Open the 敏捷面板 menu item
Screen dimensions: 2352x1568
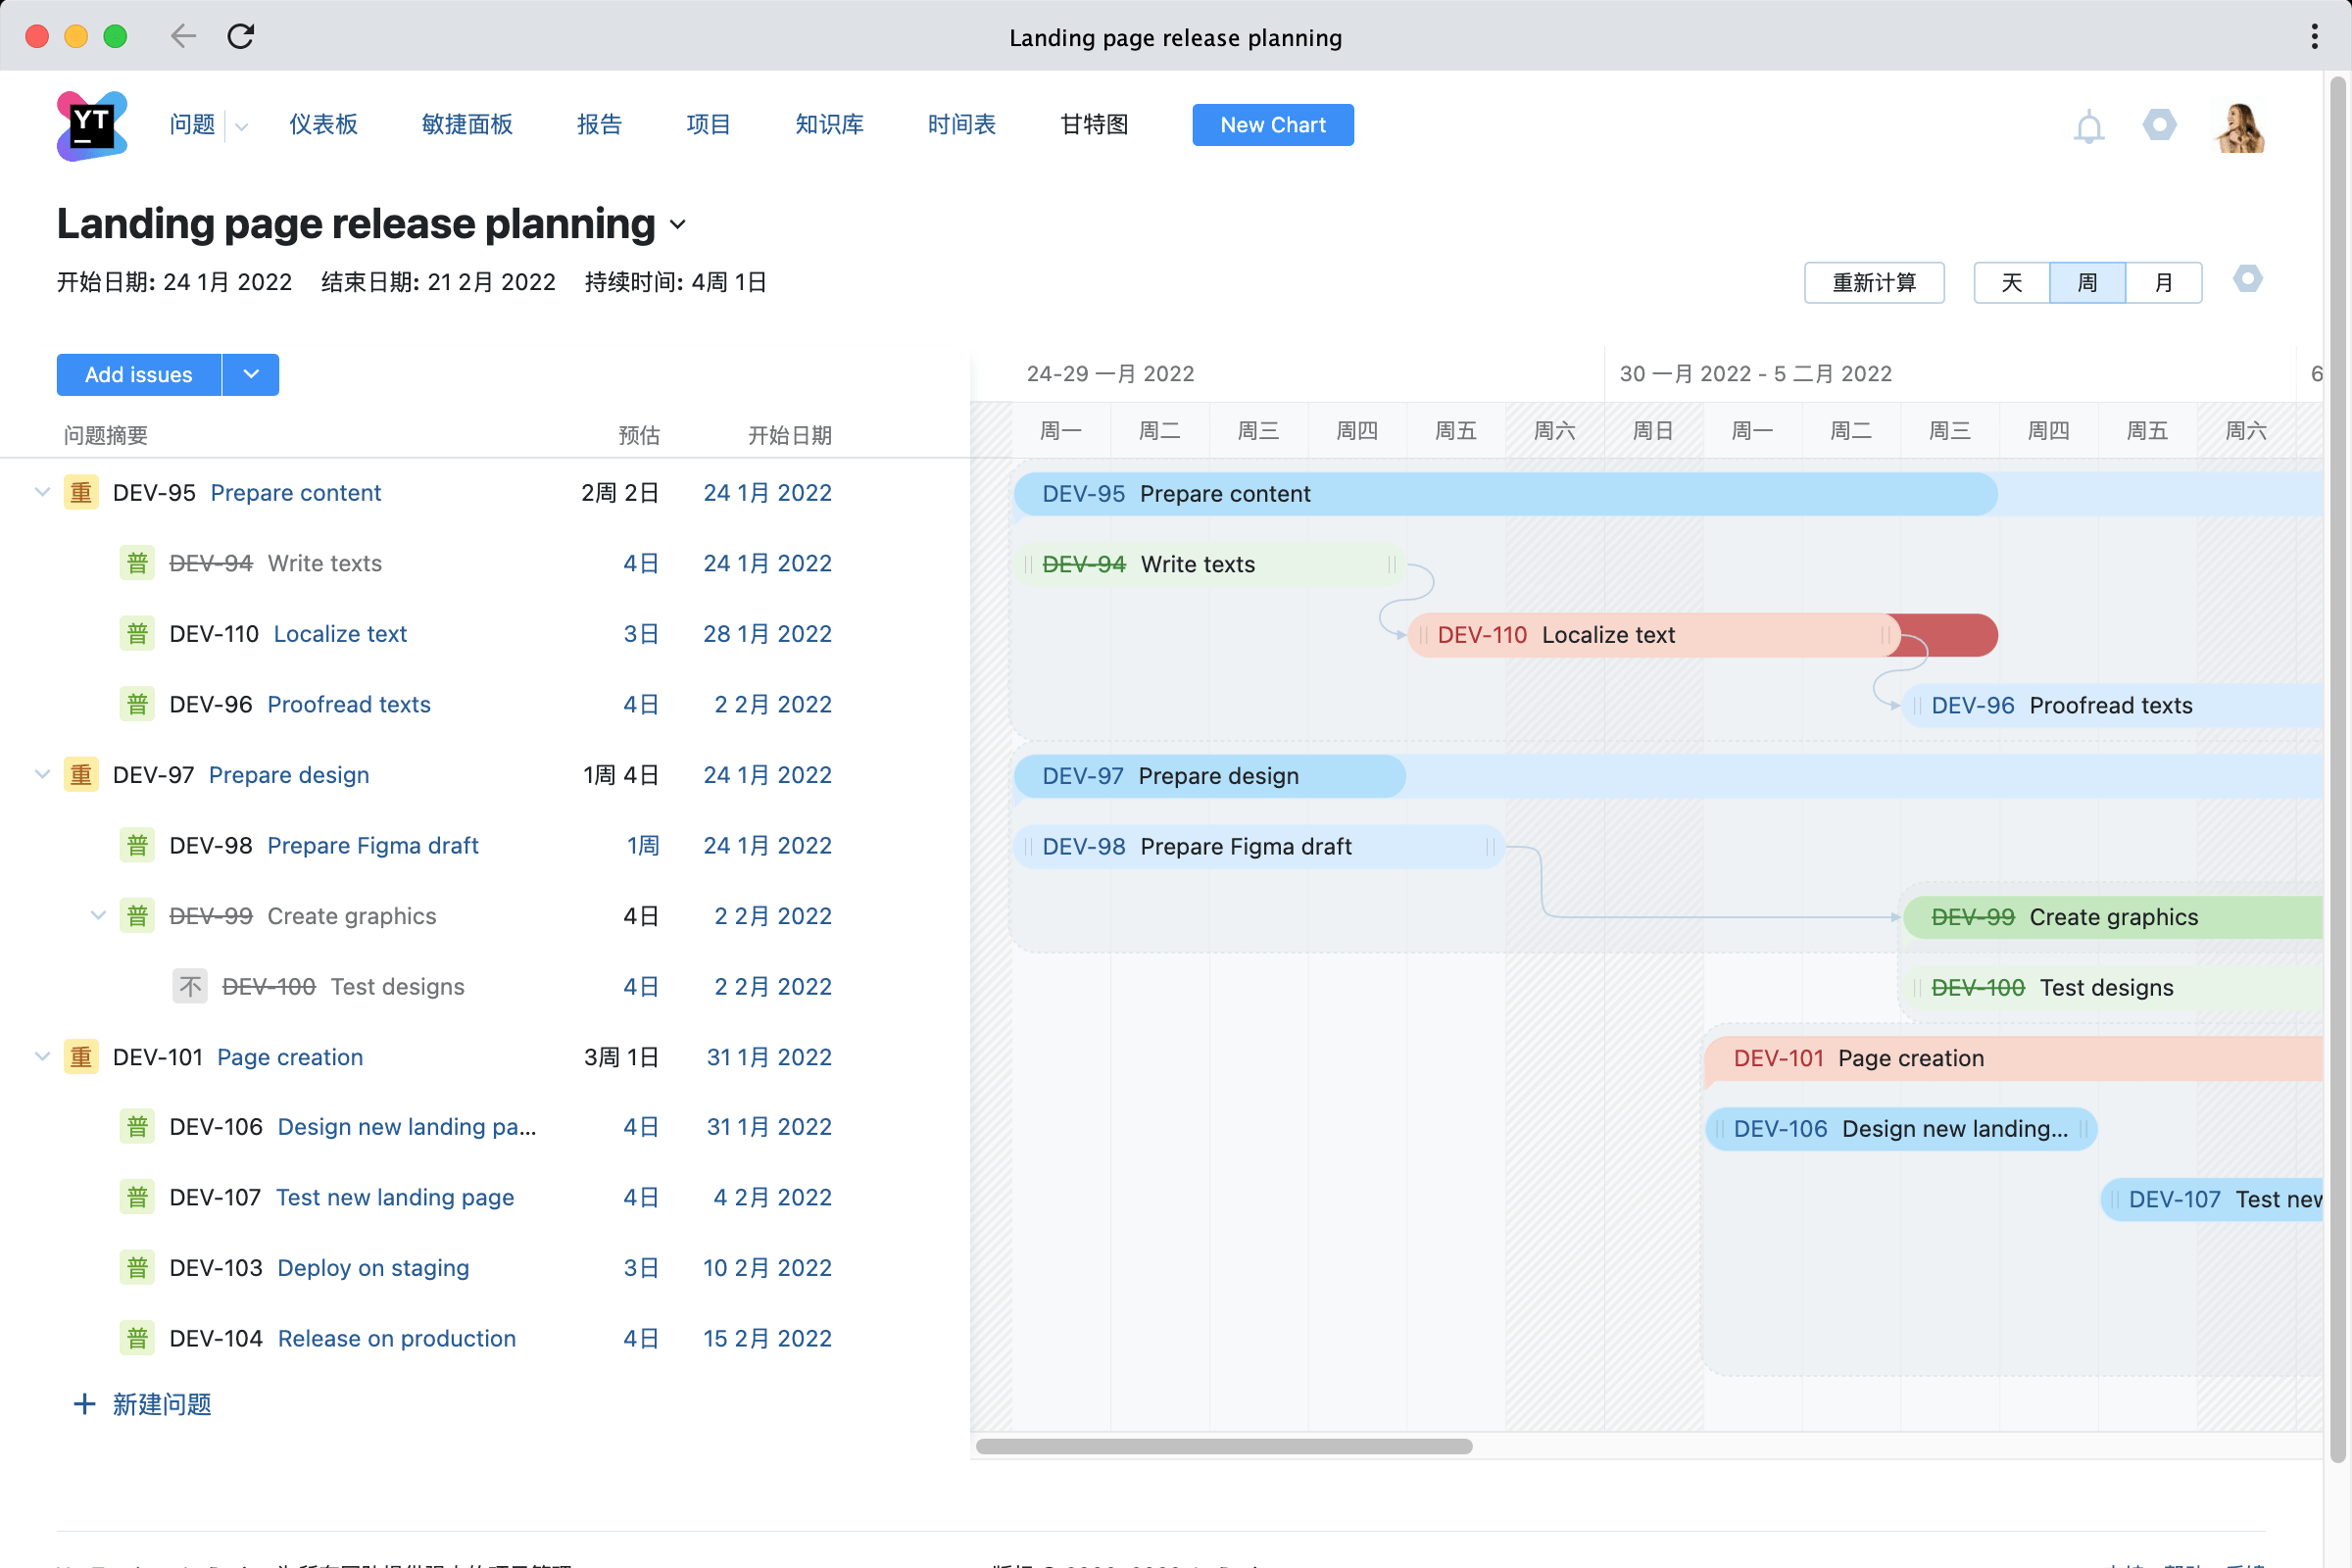467,125
